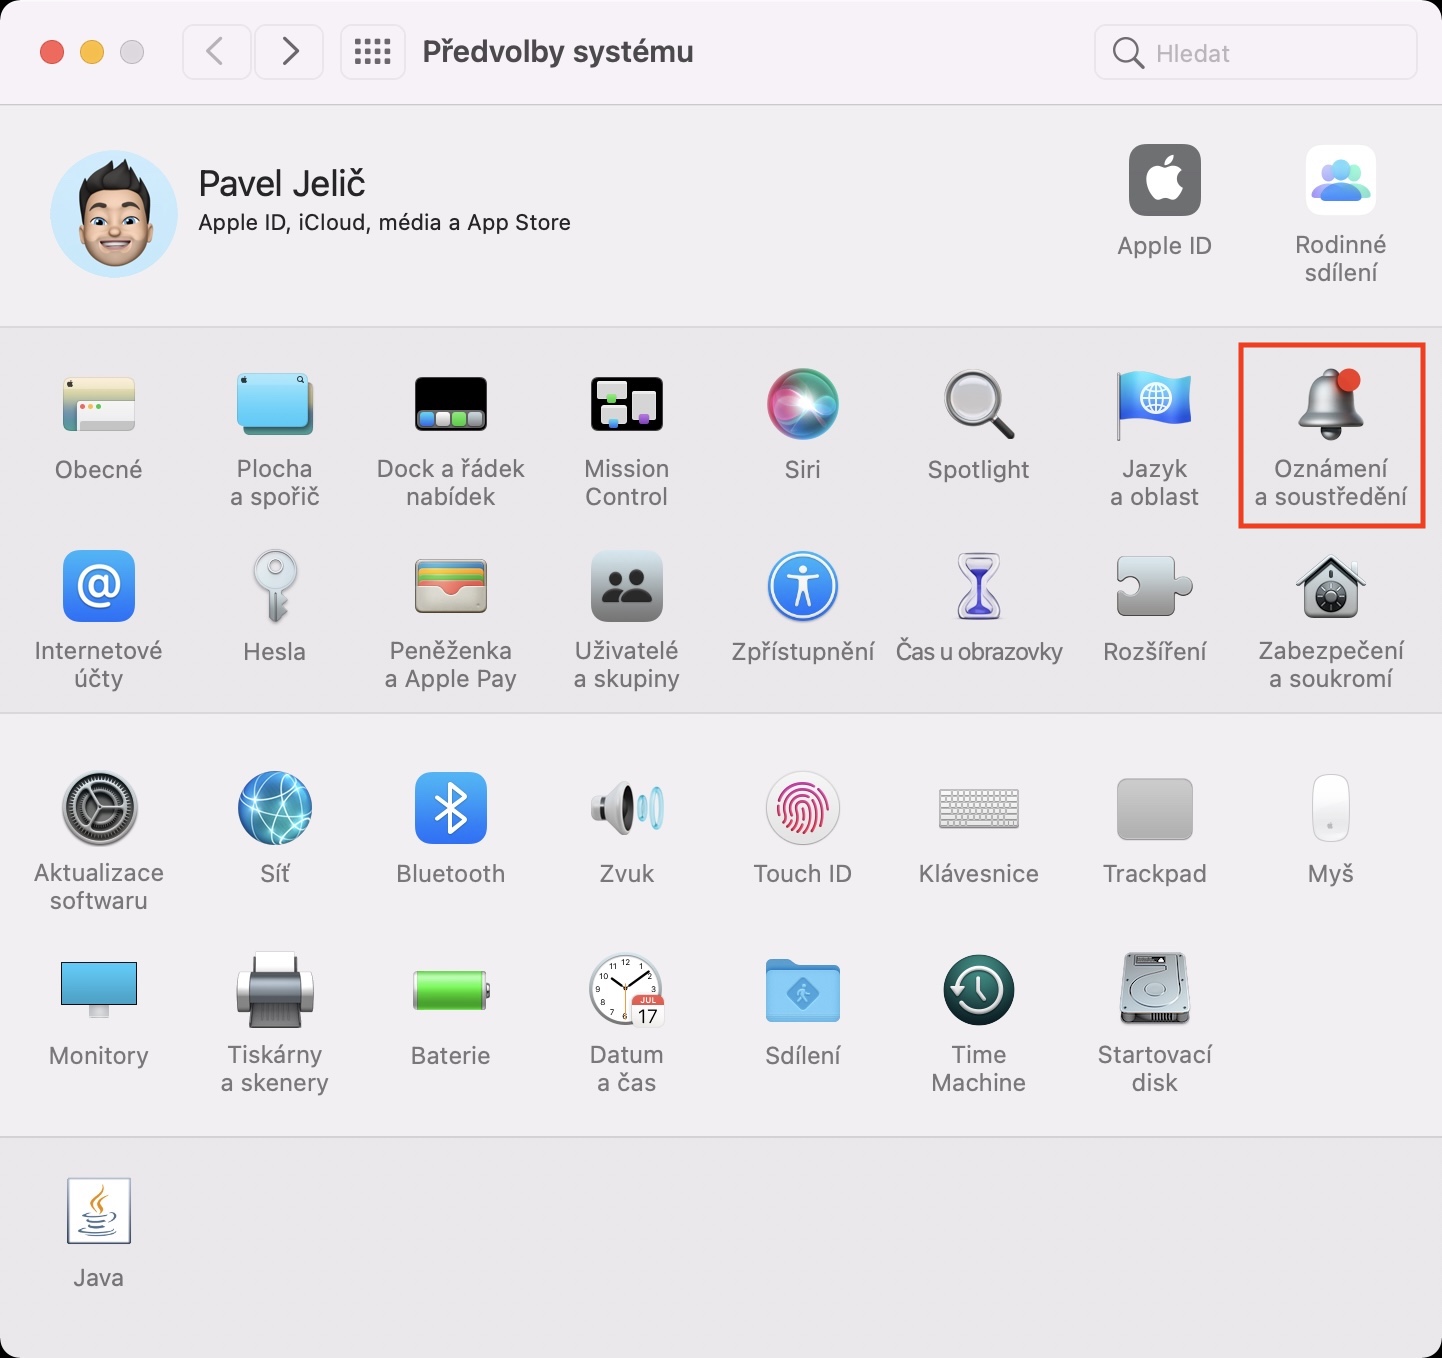Open Rozšíření puzzle icon
Screen dimensions: 1442x1358
tap(1155, 586)
